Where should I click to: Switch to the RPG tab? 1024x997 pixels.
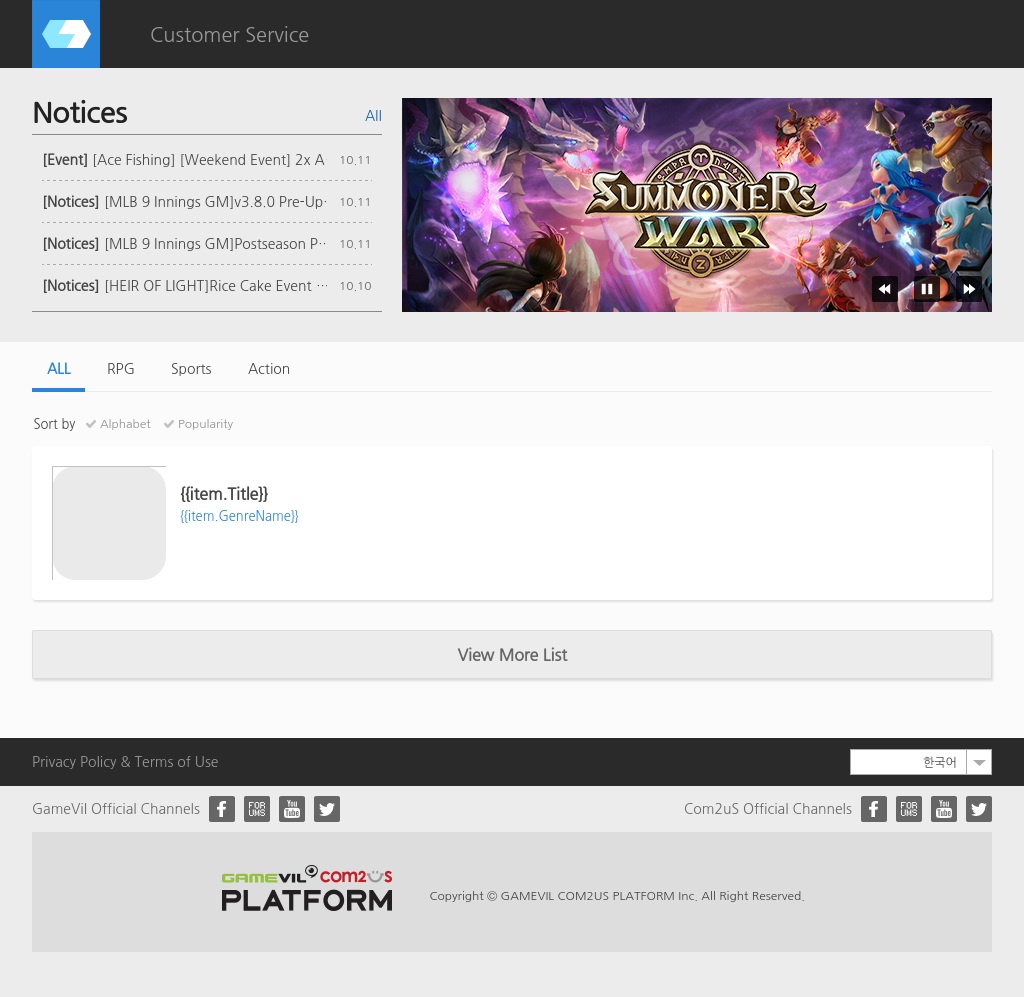(x=121, y=369)
